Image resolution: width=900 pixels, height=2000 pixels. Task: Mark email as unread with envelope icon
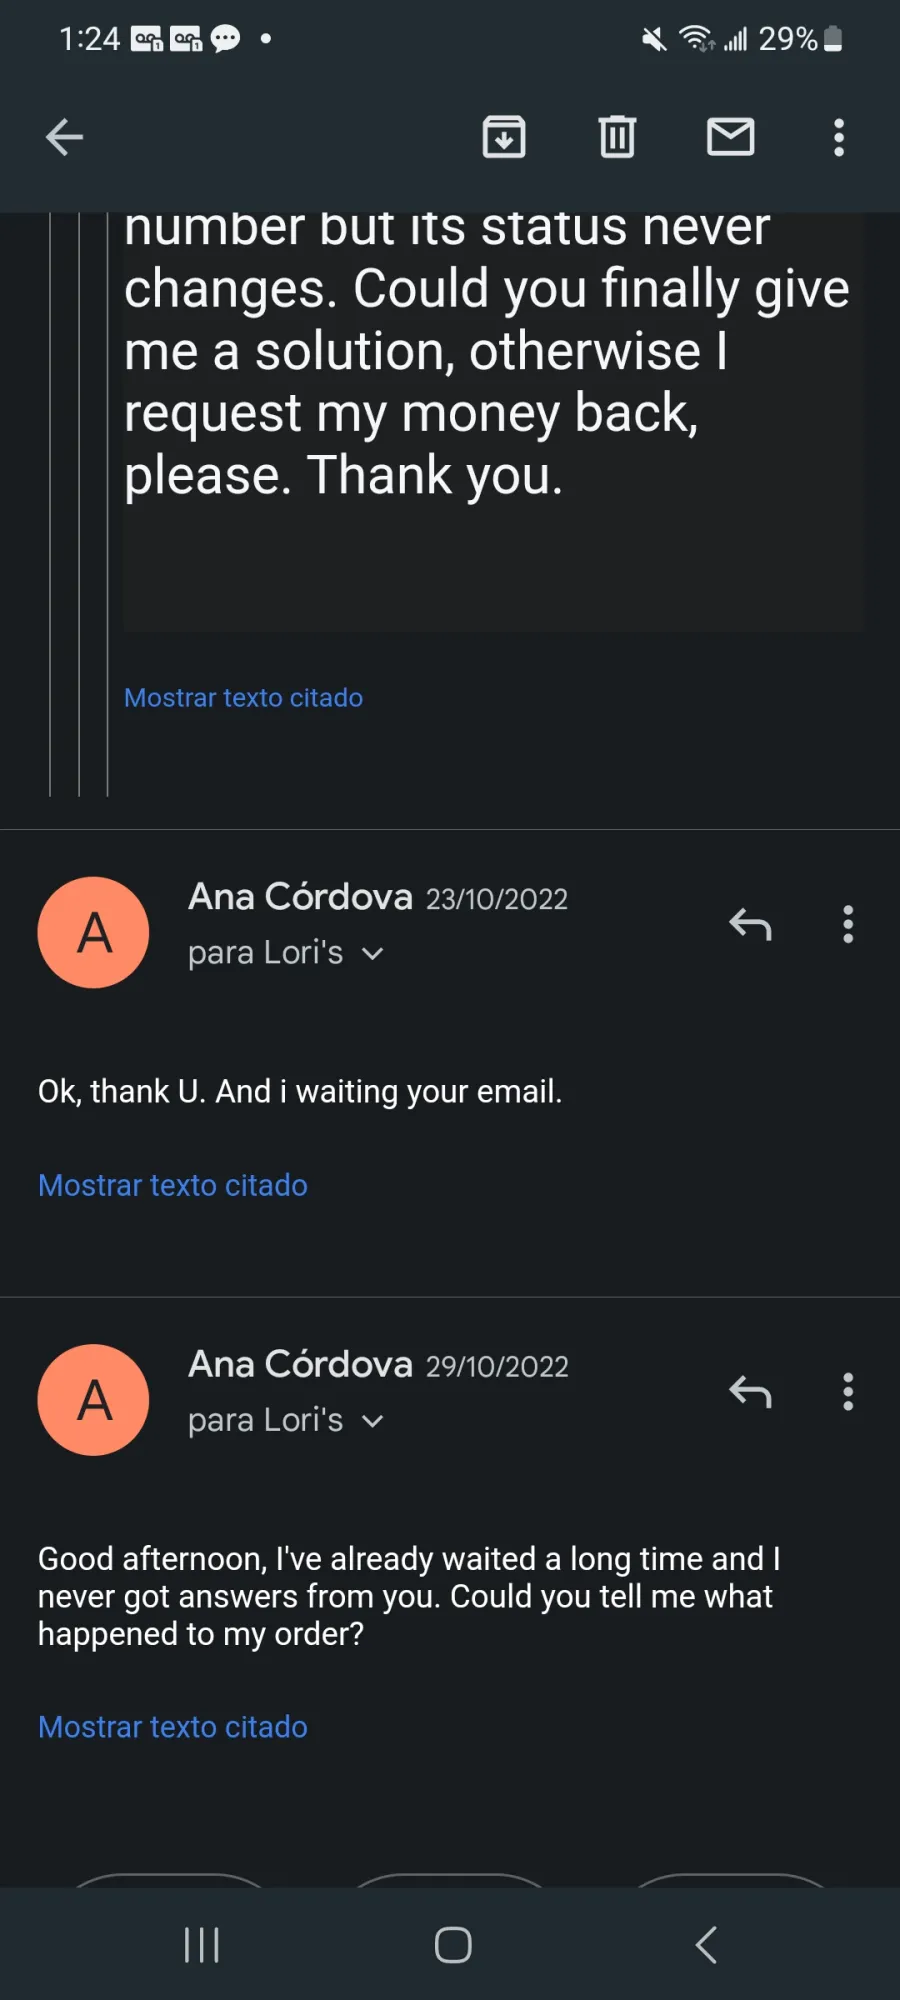coord(731,137)
